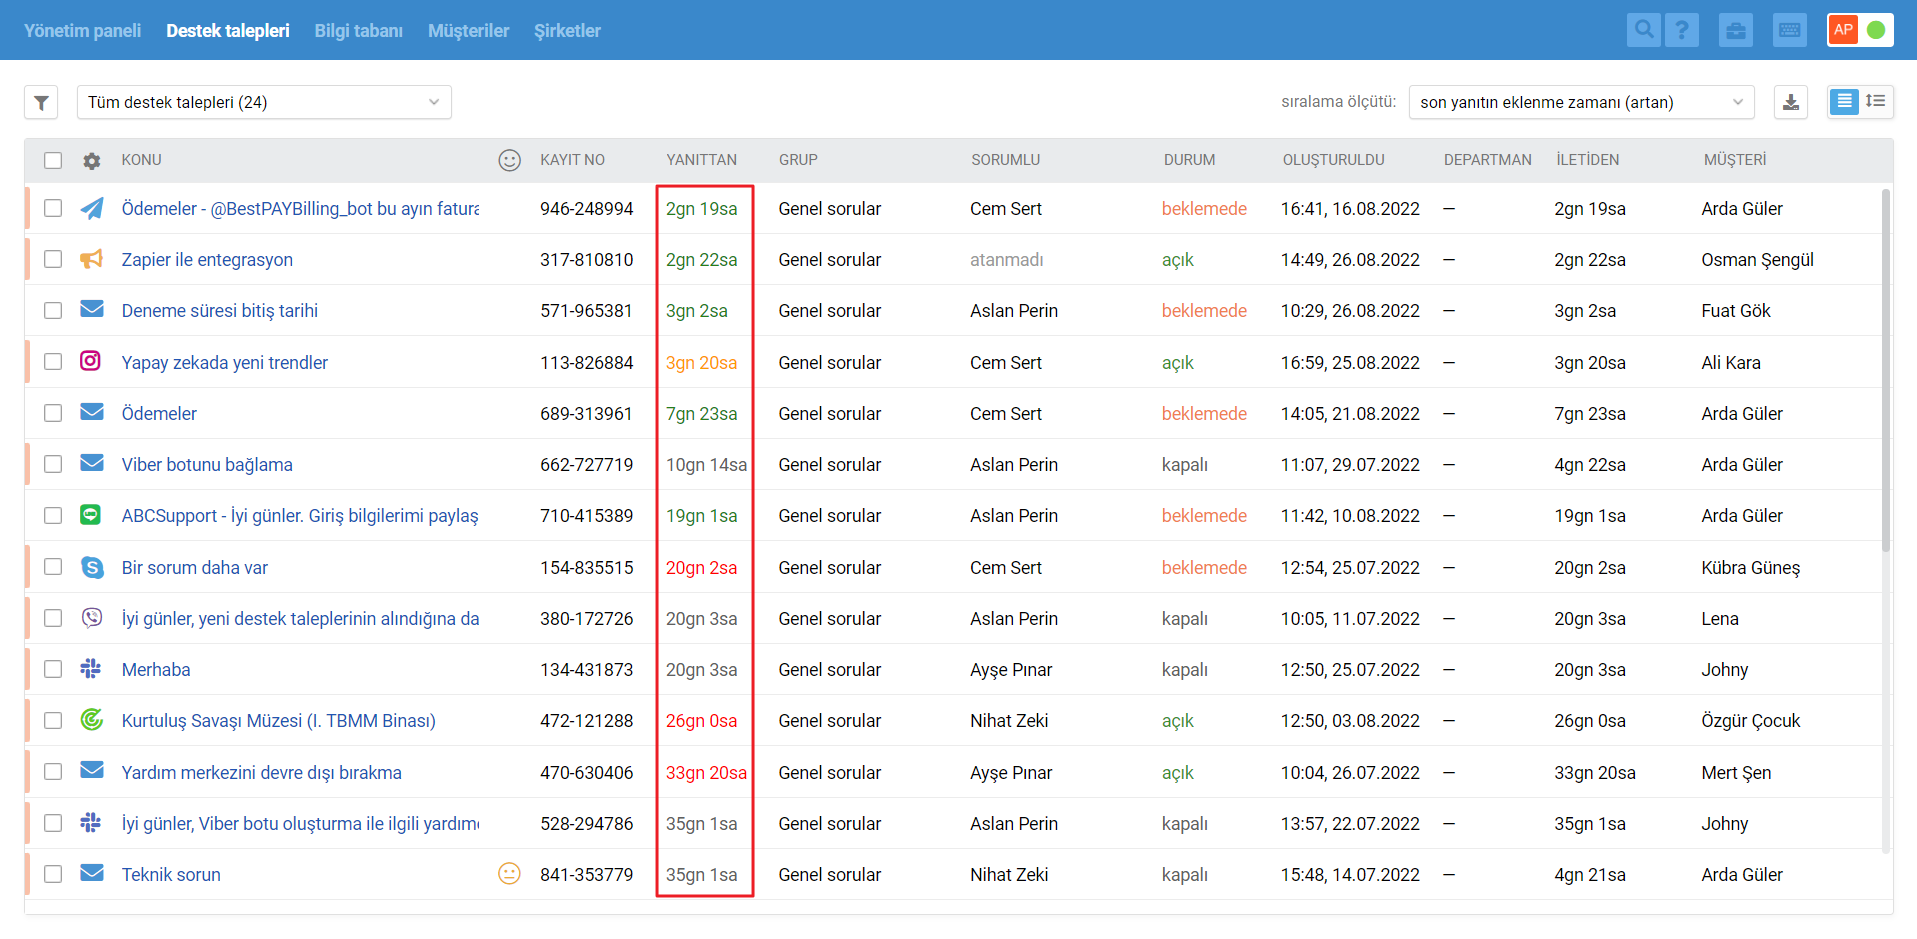Click customer name Mert Şen
1917x939 pixels.
[x=1736, y=773]
